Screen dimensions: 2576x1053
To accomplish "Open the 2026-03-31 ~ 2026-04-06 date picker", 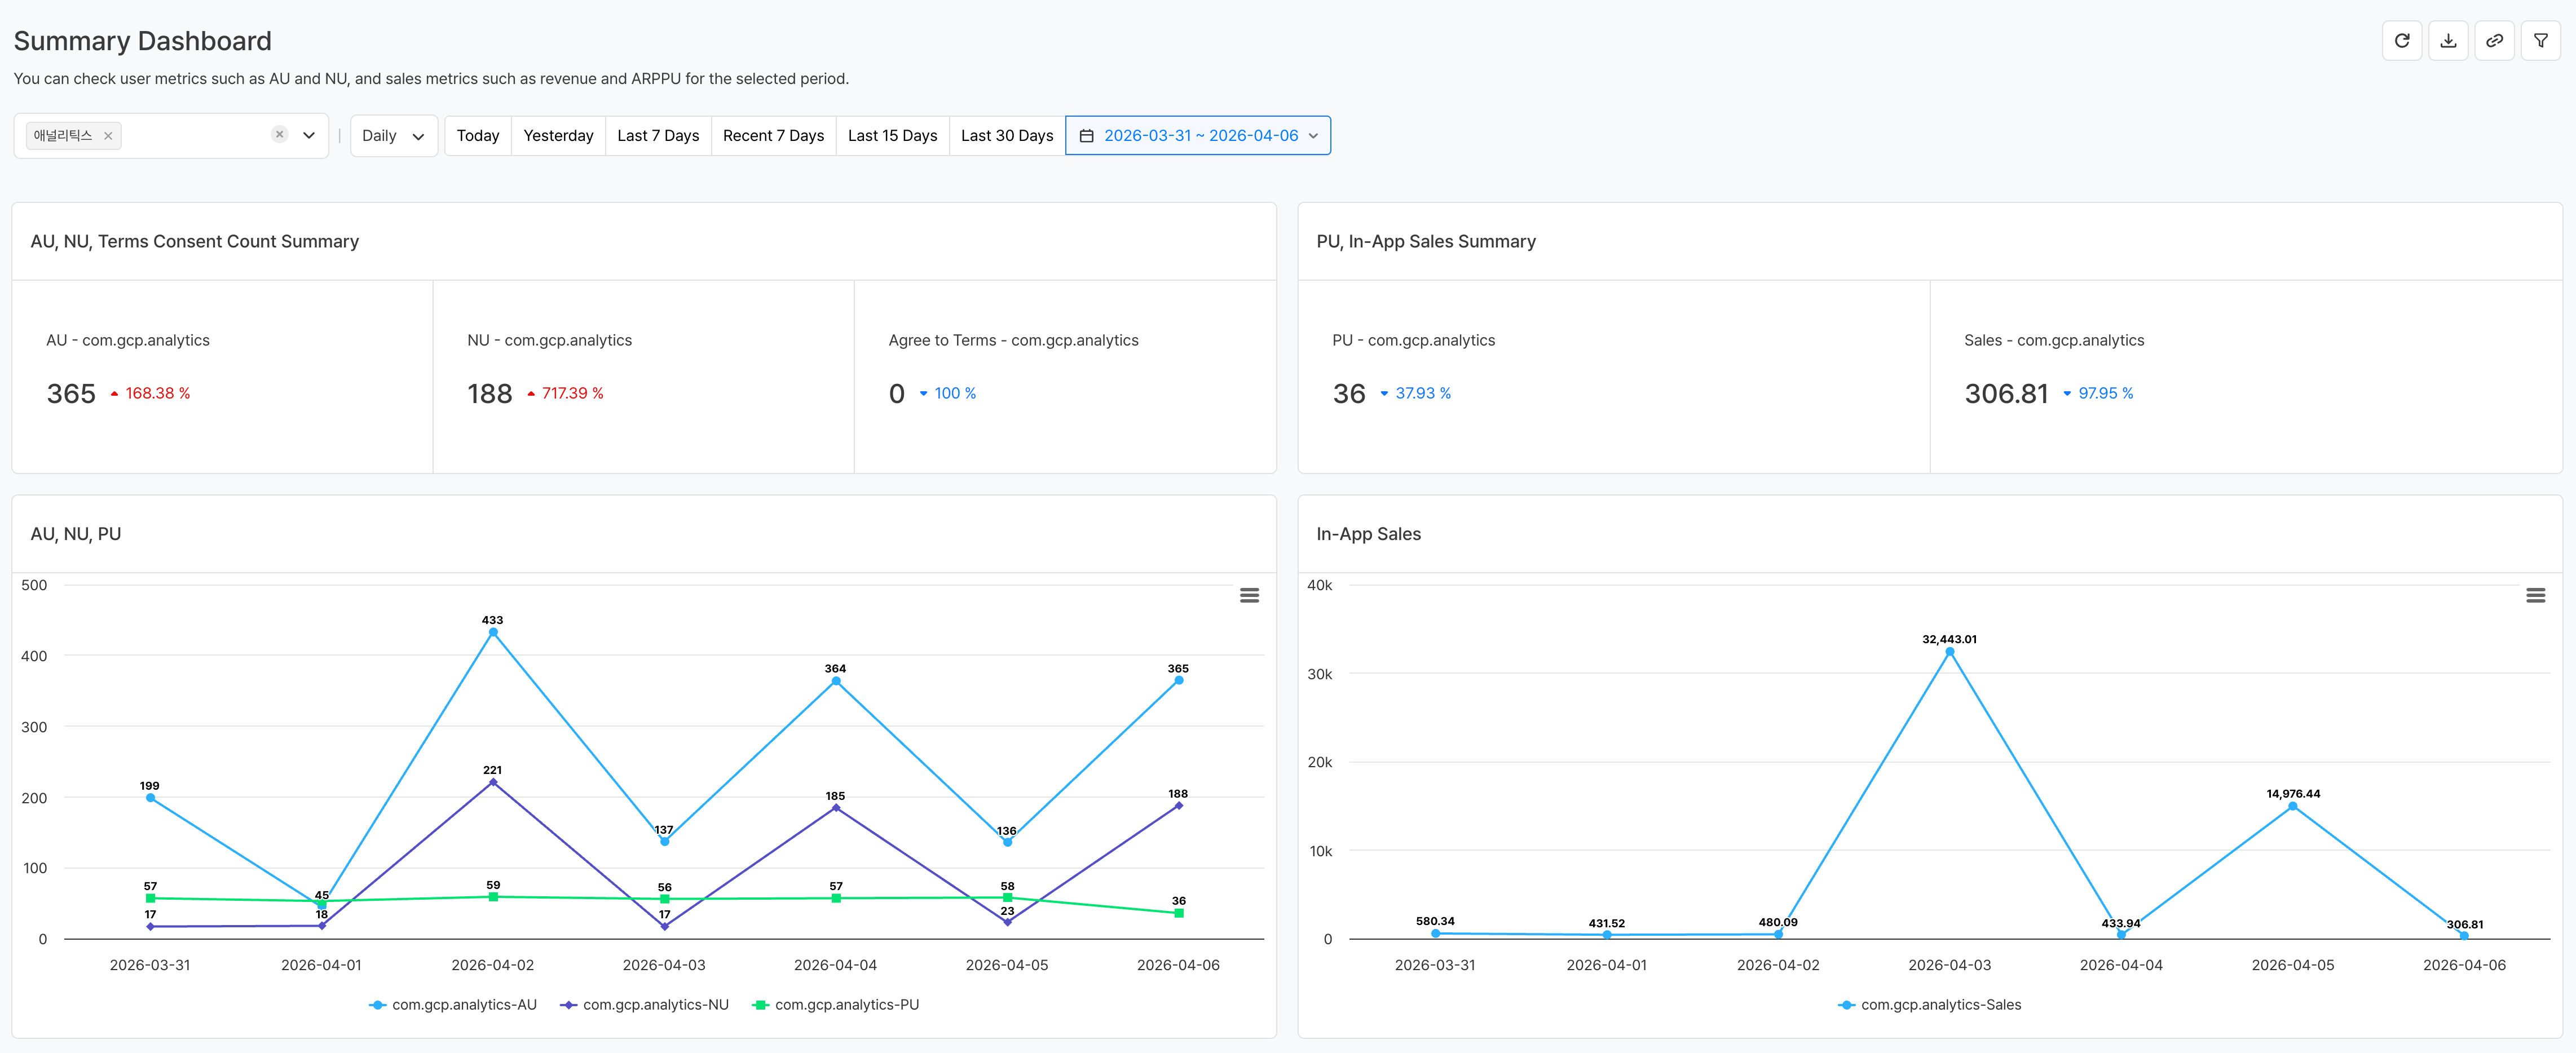I will click(x=1200, y=136).
